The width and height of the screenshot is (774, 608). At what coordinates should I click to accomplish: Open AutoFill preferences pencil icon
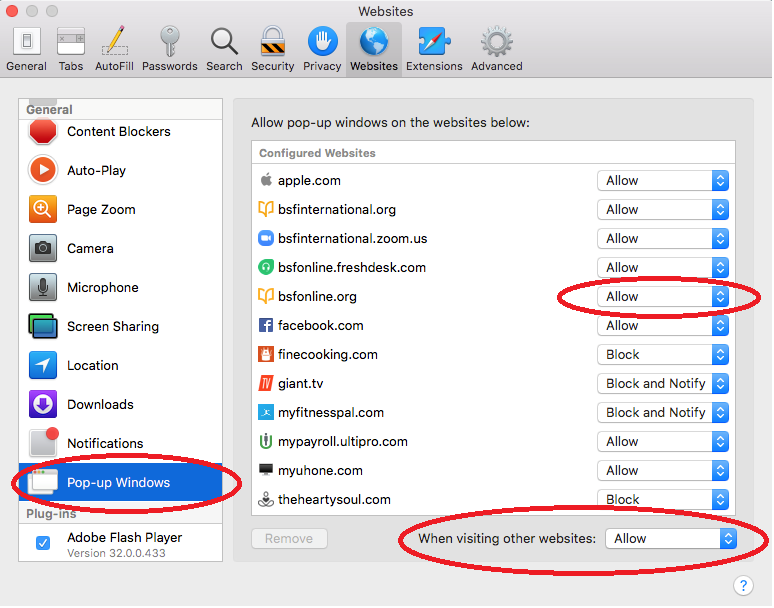pos(115,41)
